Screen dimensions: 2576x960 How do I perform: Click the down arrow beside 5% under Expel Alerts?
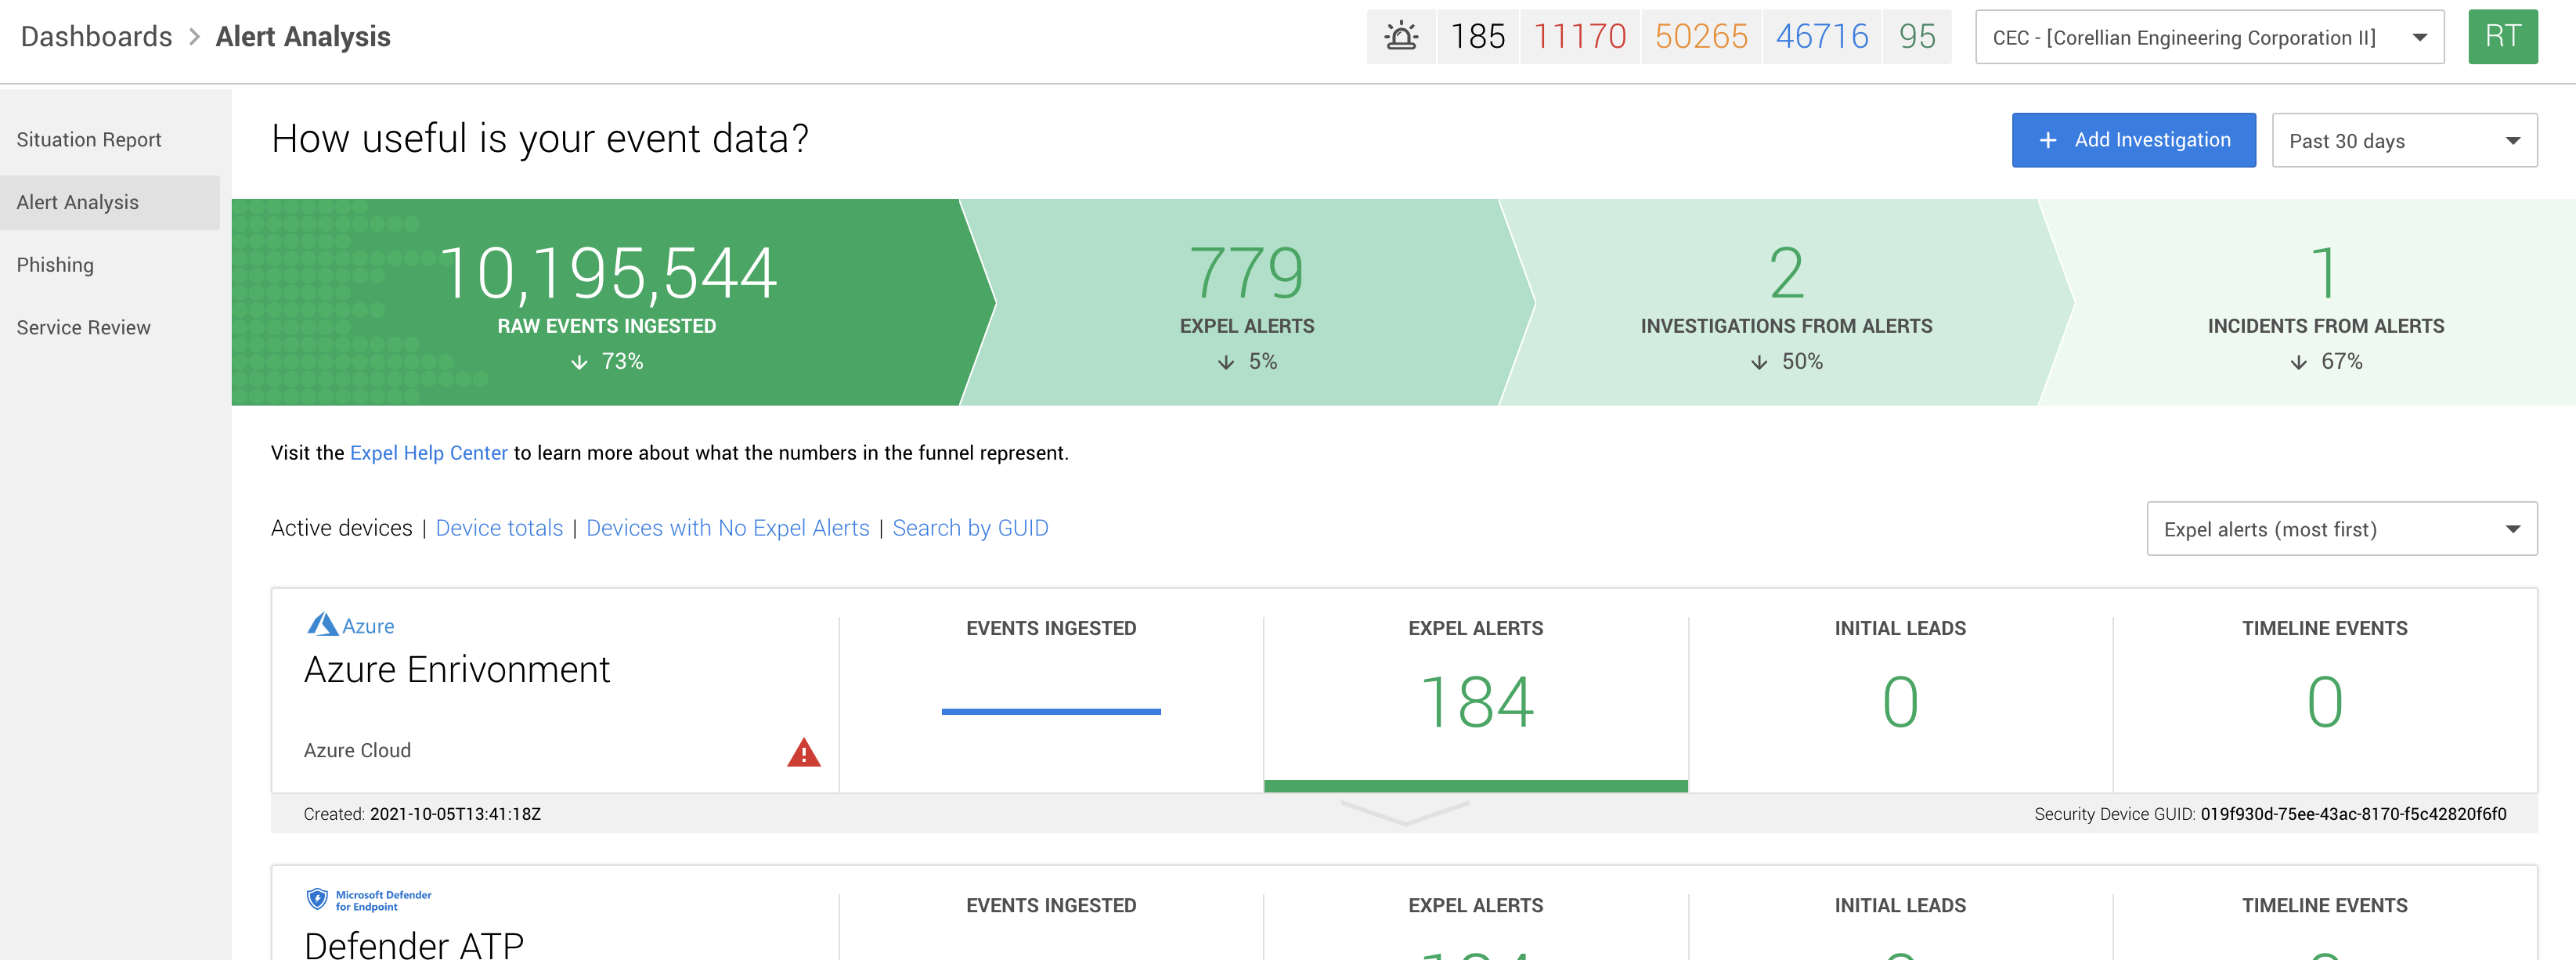[x=1226, y=362]
